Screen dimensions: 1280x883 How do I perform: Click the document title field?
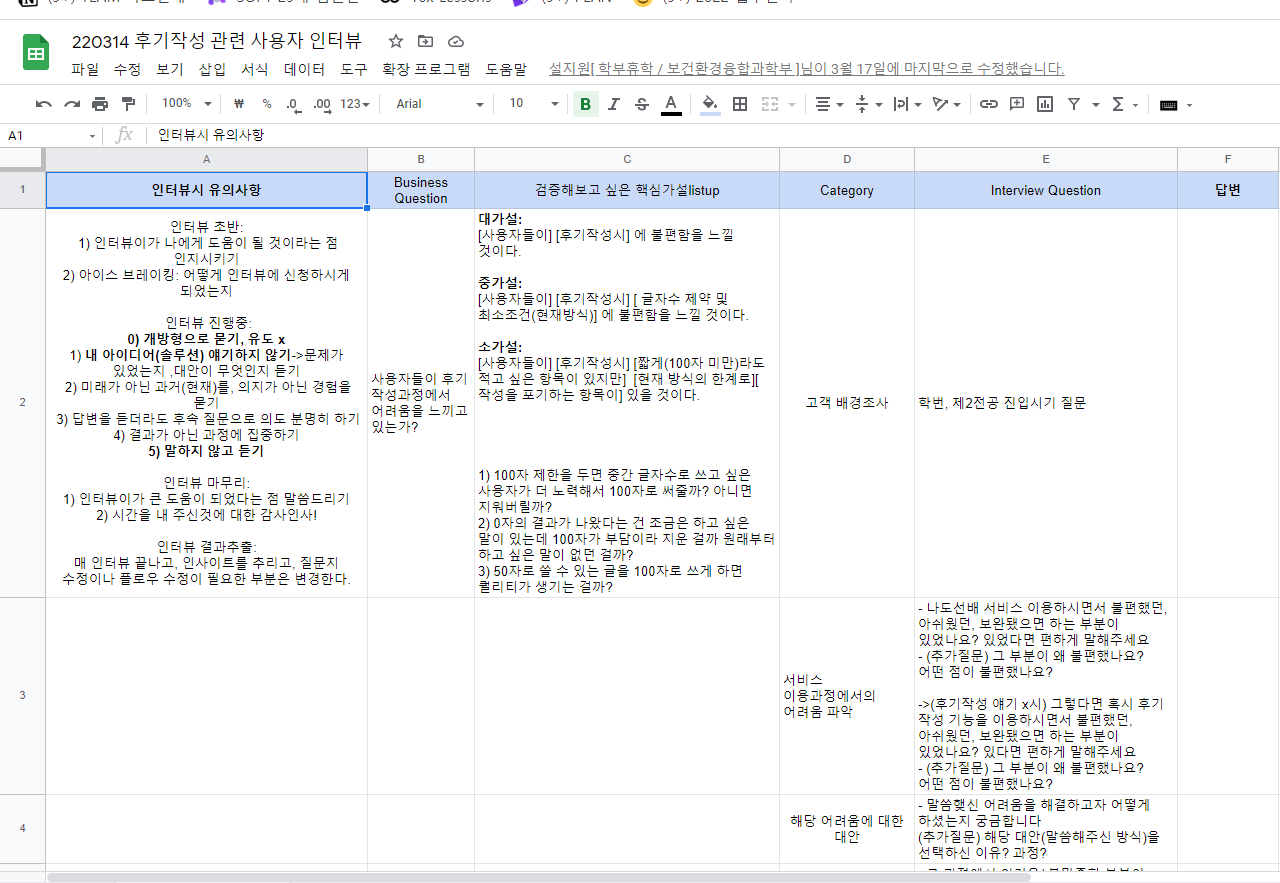click(217, 41)
